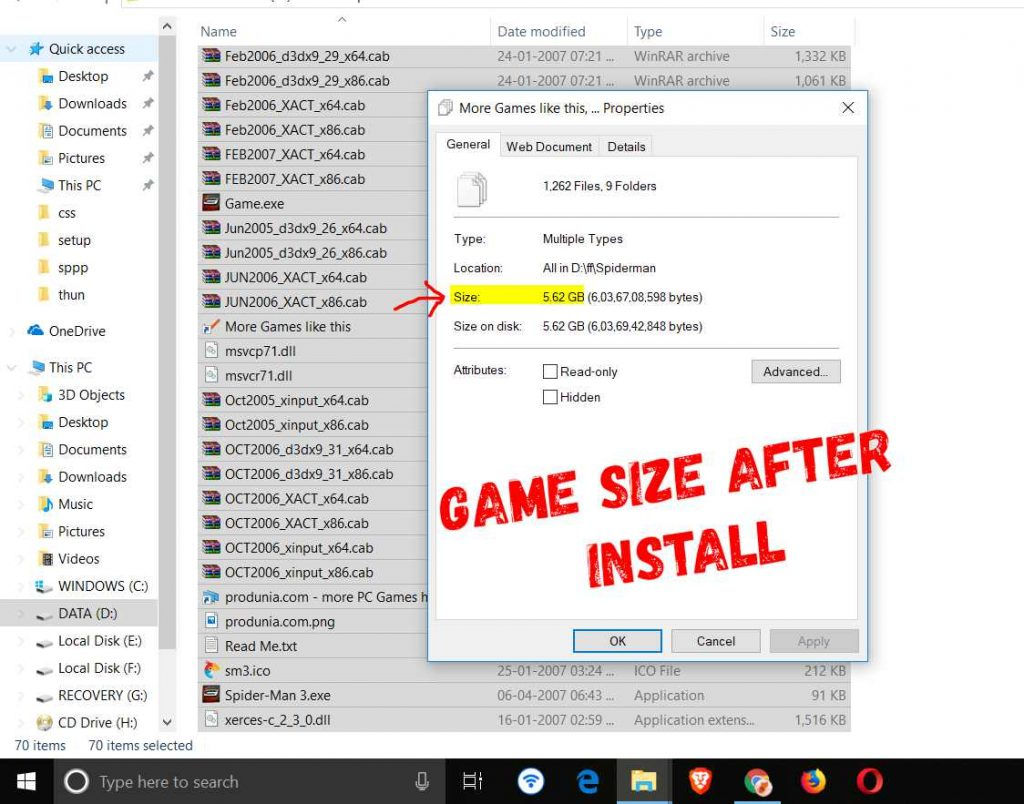The width and height of the screenshot is (1024, 804).
Task: Click Cancel in Properties dialog
Action: (716, 641)
